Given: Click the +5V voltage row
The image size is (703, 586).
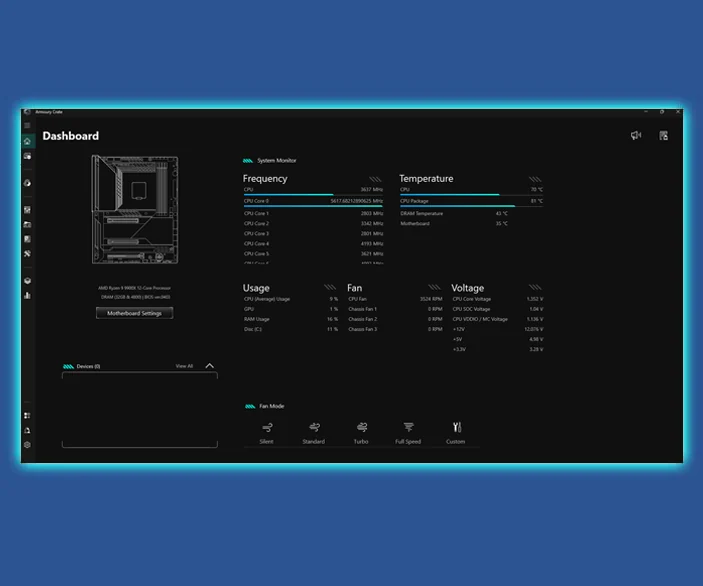Looking at the screenshot, I should point(498,339).
